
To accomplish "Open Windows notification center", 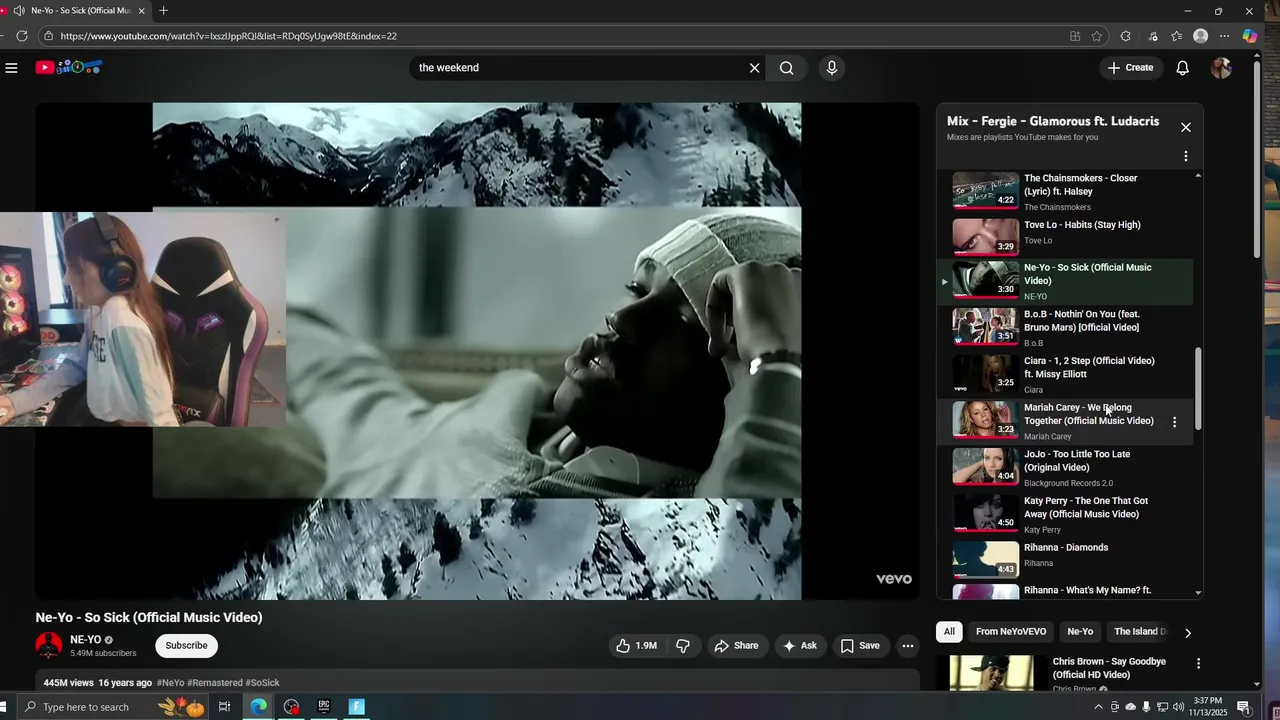I will (x=1244, y=707).
